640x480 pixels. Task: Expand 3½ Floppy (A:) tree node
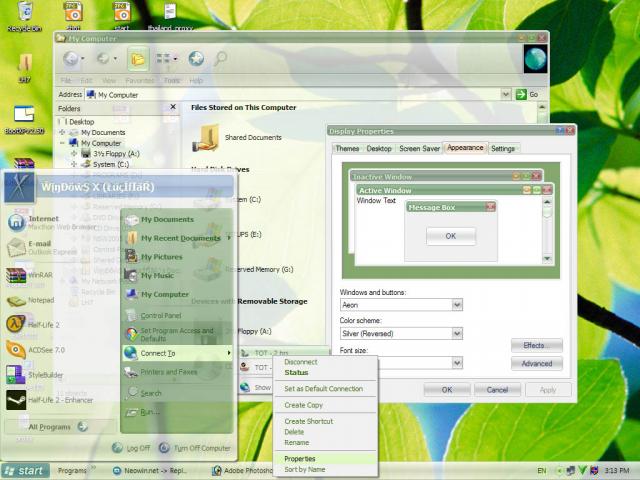pyautogui.click(x=74, y=154)
